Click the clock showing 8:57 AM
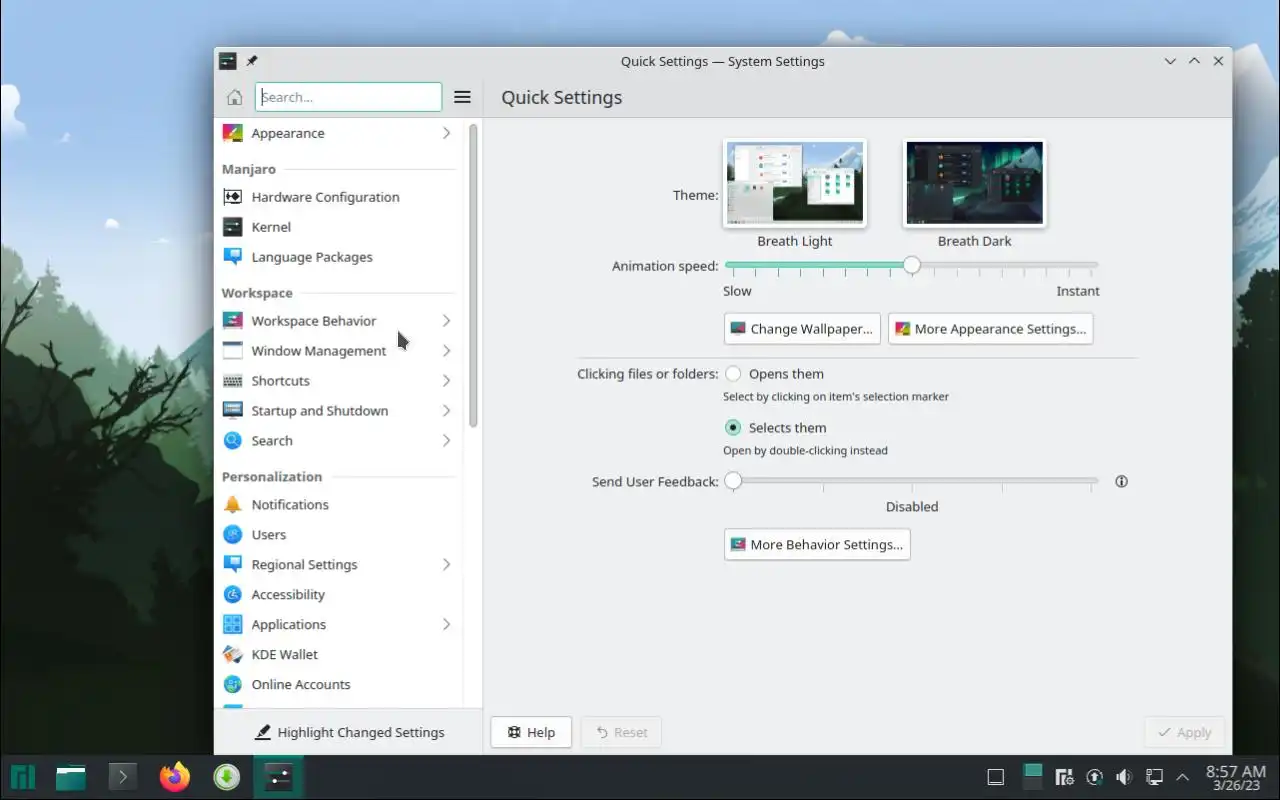Viewport: 1280px width, 800px height. tap(1236, 777)
